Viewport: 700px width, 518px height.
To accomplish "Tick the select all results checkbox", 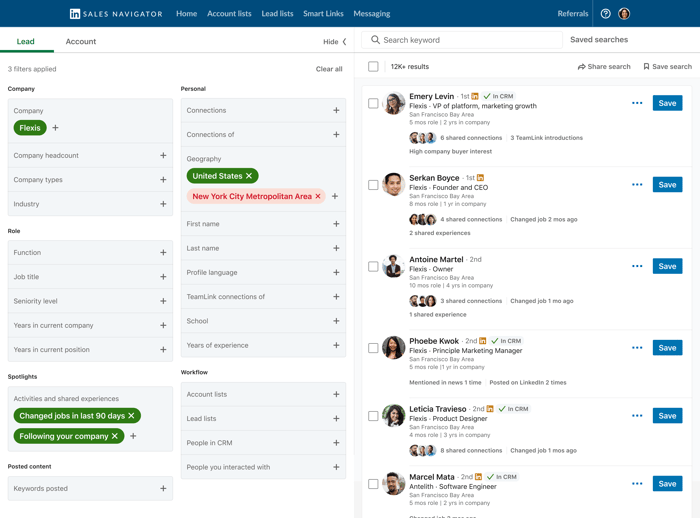I will point(373,67).
